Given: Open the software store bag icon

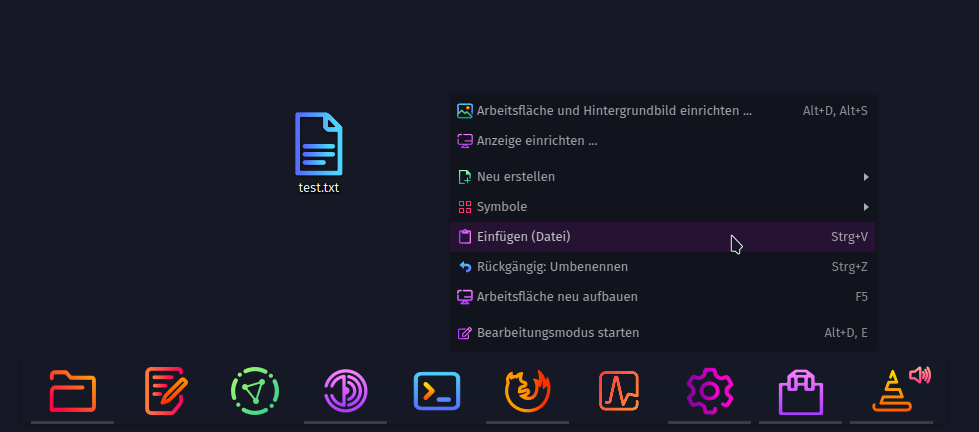Looking at the screenshot, I should pyautogui.click(x=800, y=392).
